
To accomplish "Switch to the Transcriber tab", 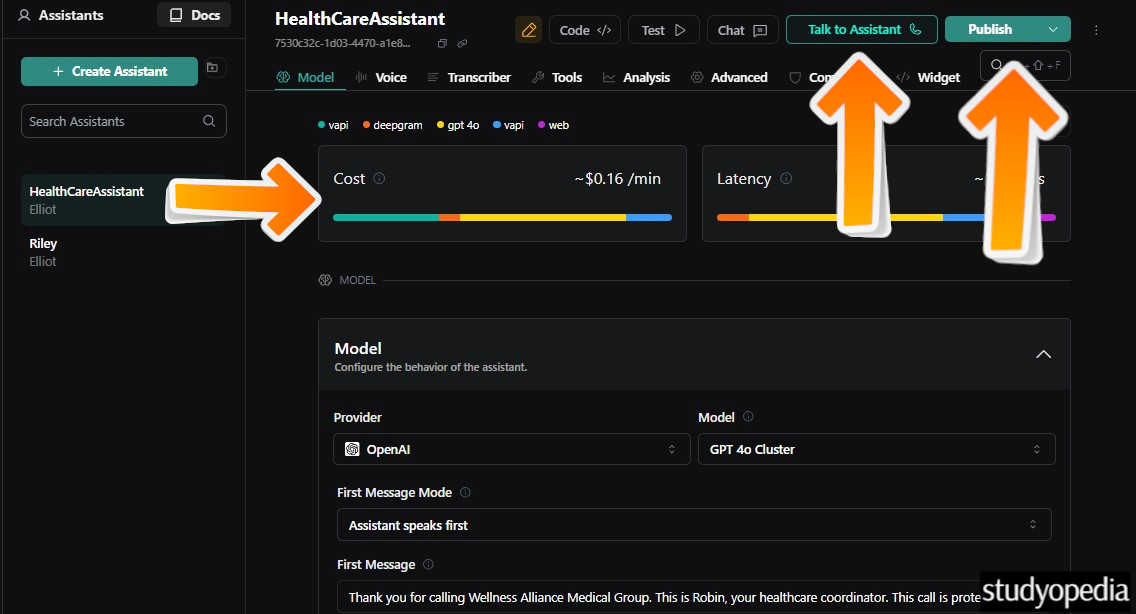I will 479,76.
